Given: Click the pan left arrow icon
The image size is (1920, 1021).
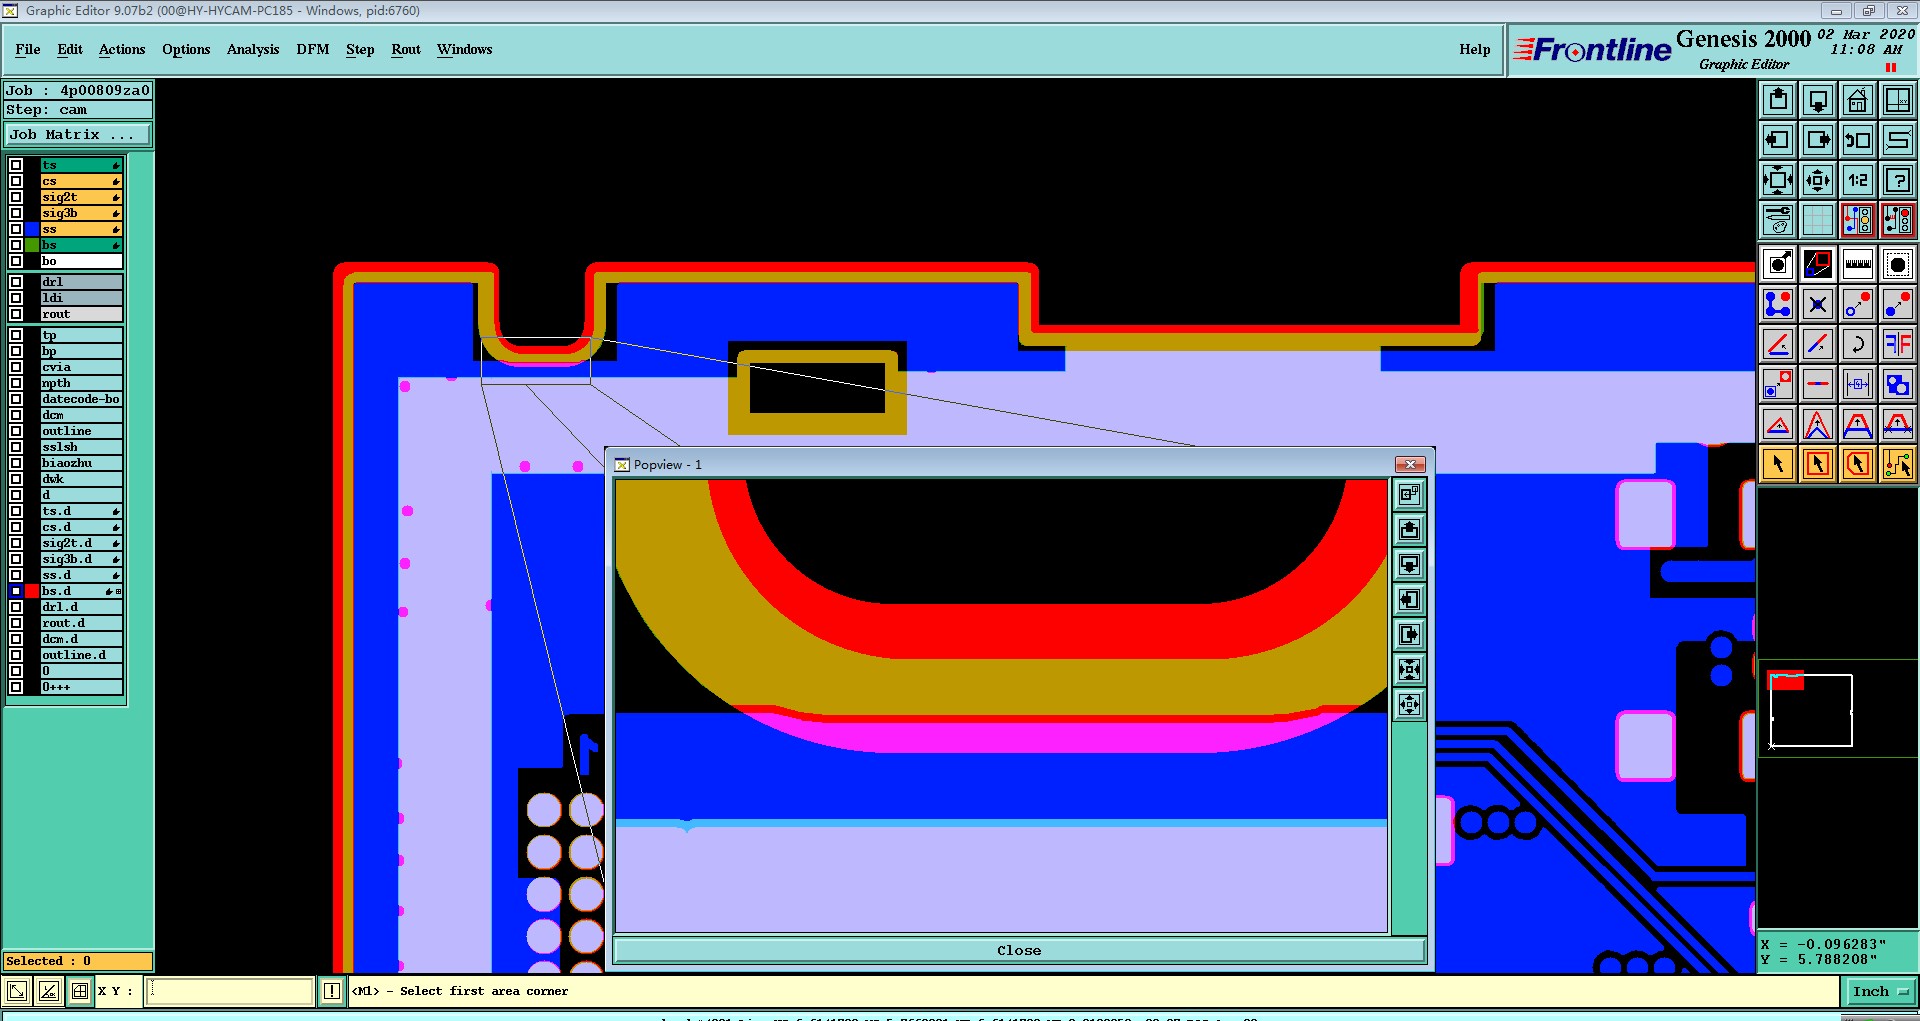Looking at the screenshot, I should point(1778,140).
